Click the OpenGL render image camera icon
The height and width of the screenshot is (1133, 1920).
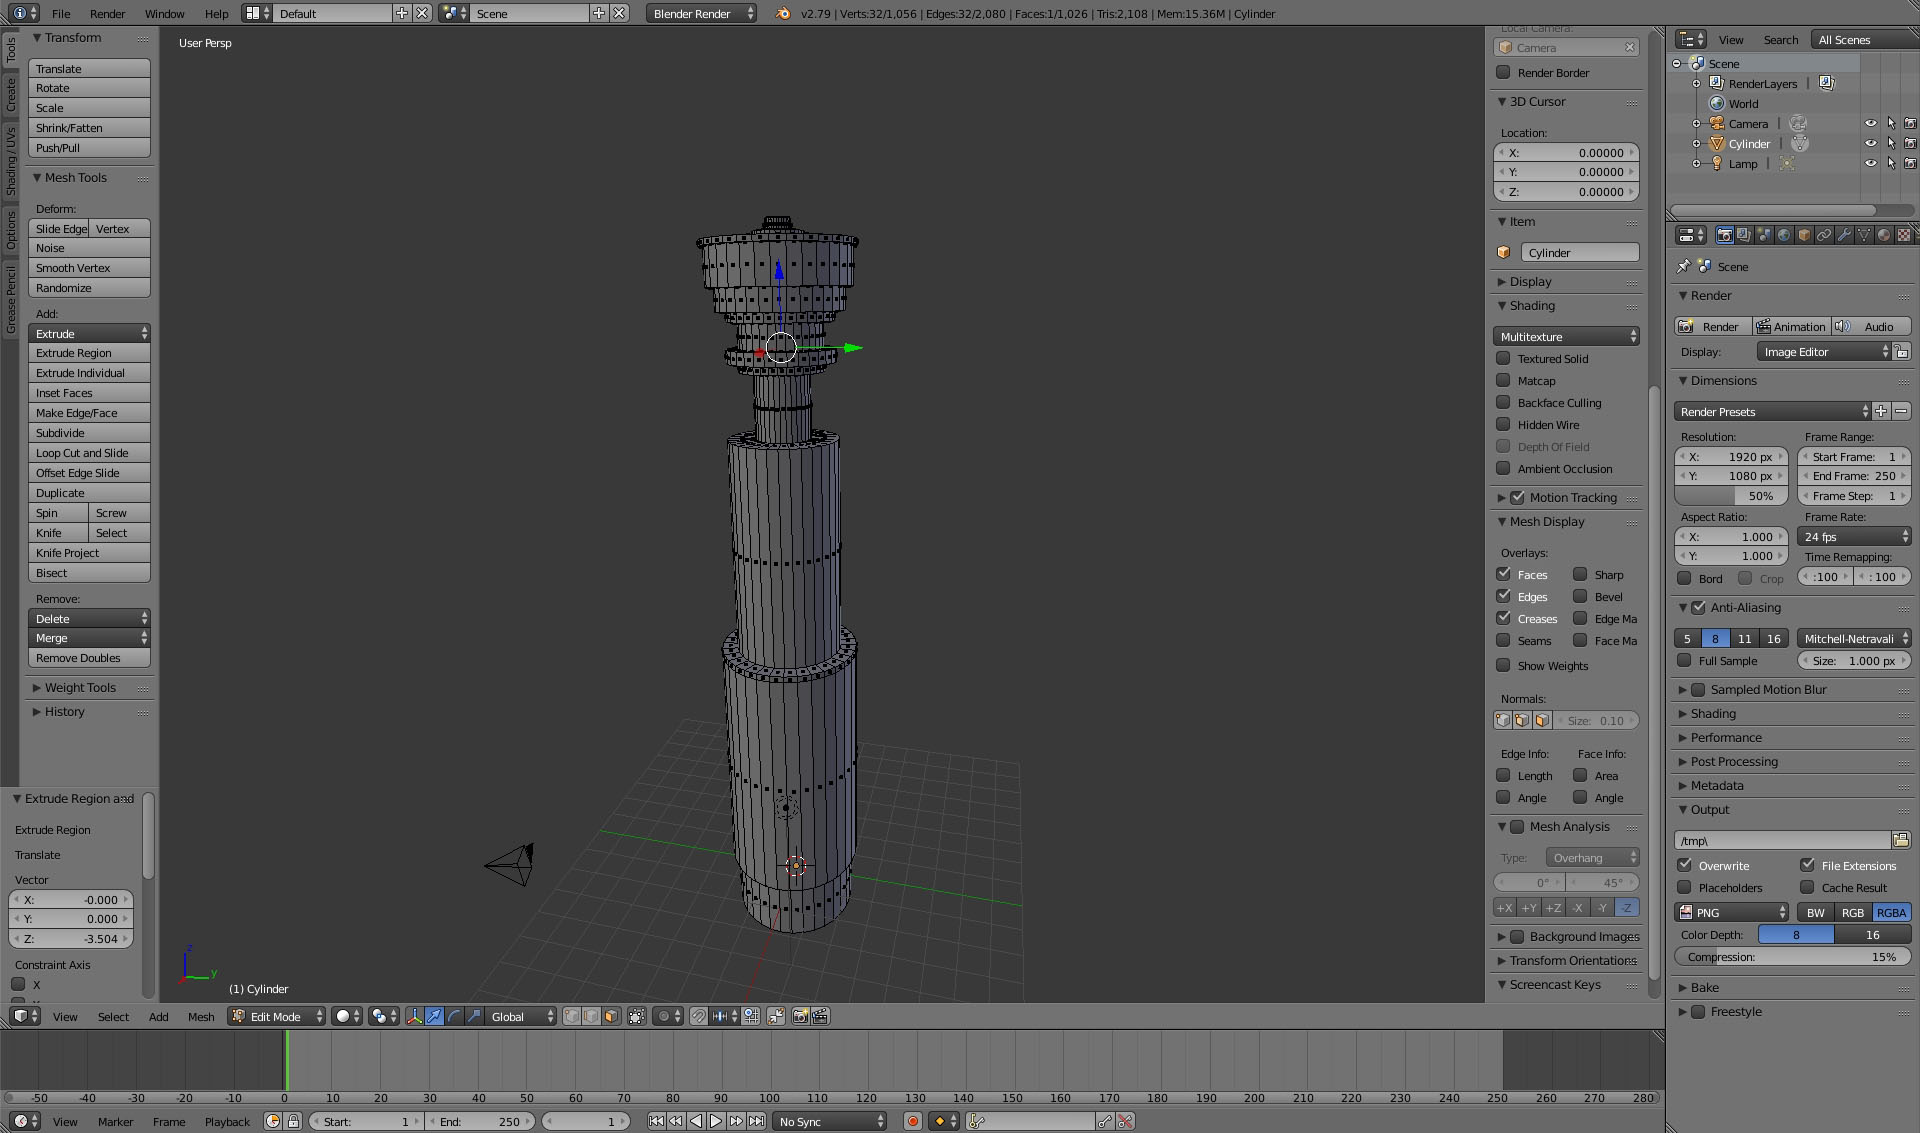pyautogui.click(x=800, y=1016)
